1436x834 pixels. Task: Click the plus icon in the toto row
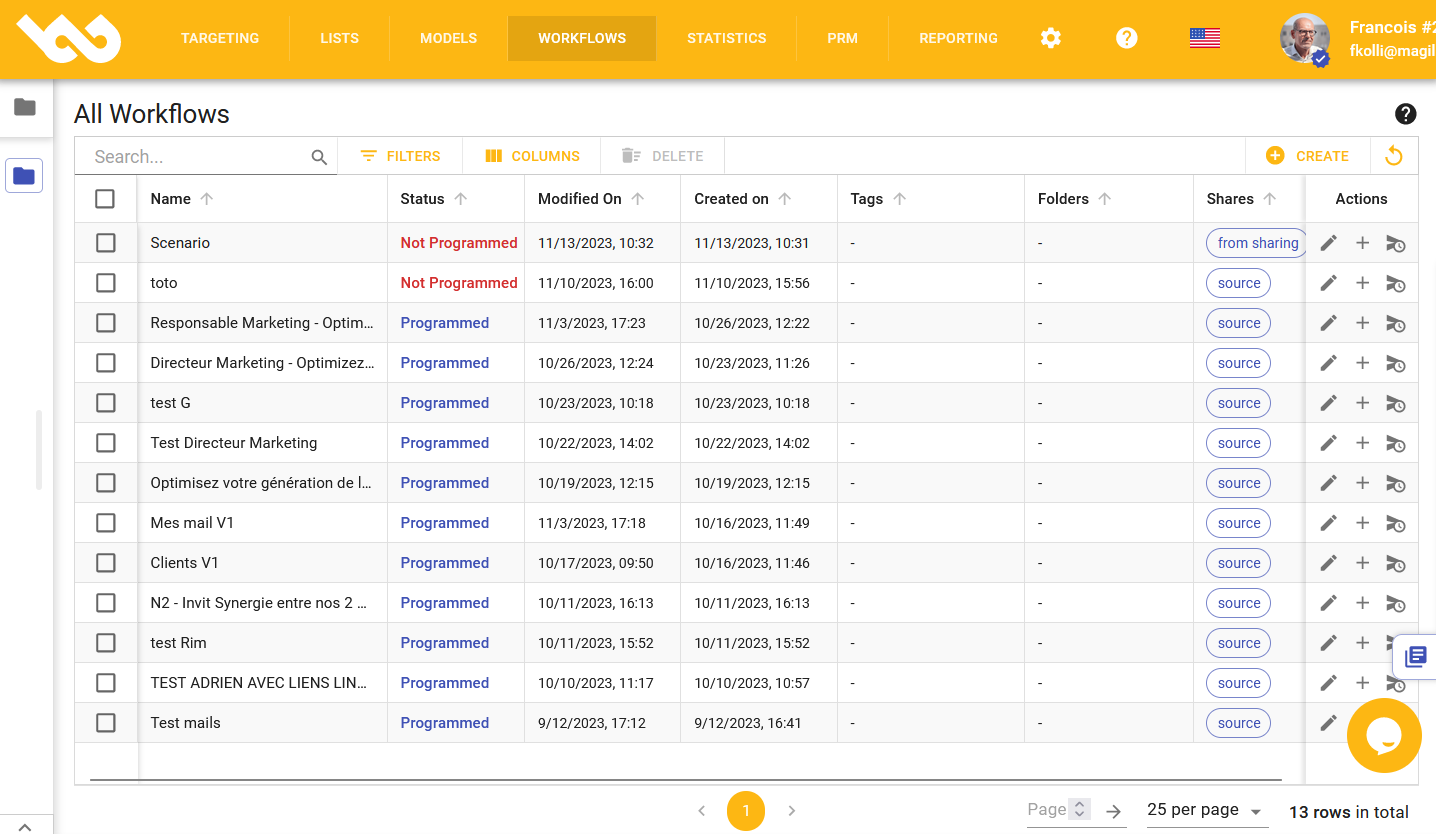click(1362, 283)
